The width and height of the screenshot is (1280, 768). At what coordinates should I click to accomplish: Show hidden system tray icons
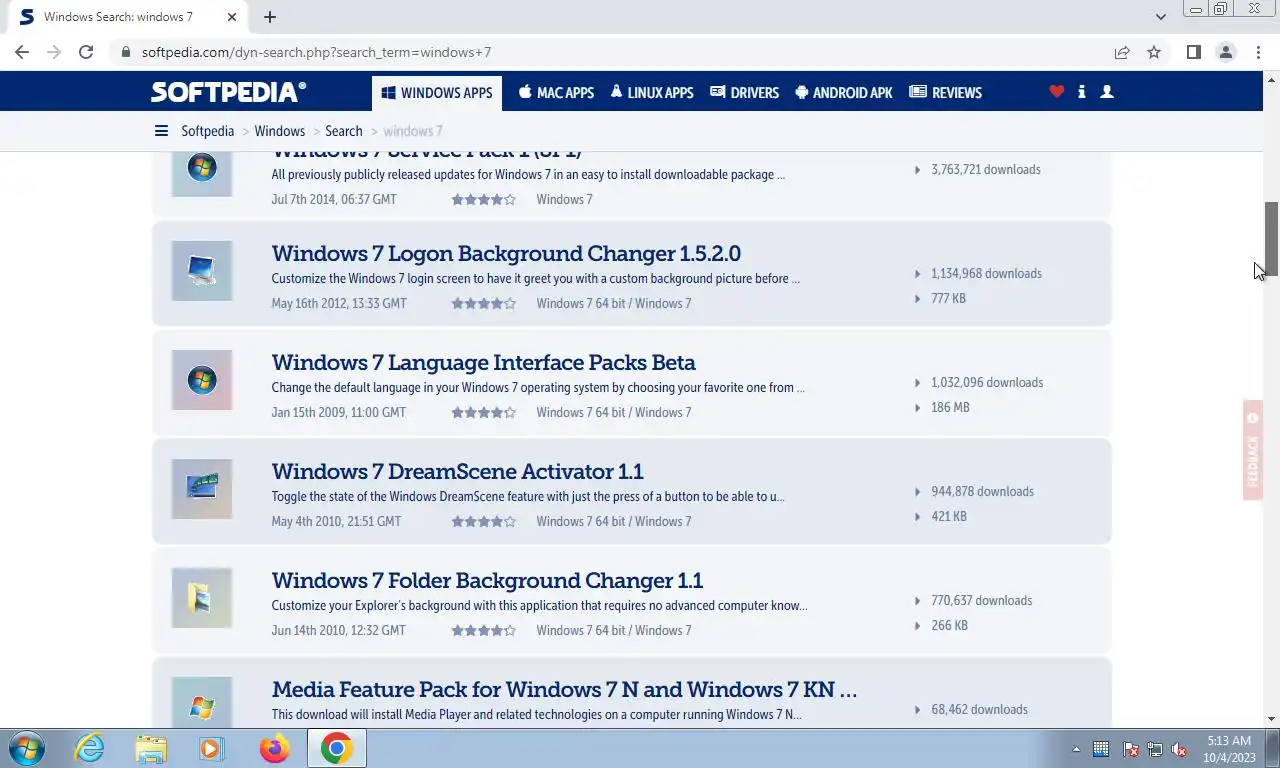point(1076,749)
